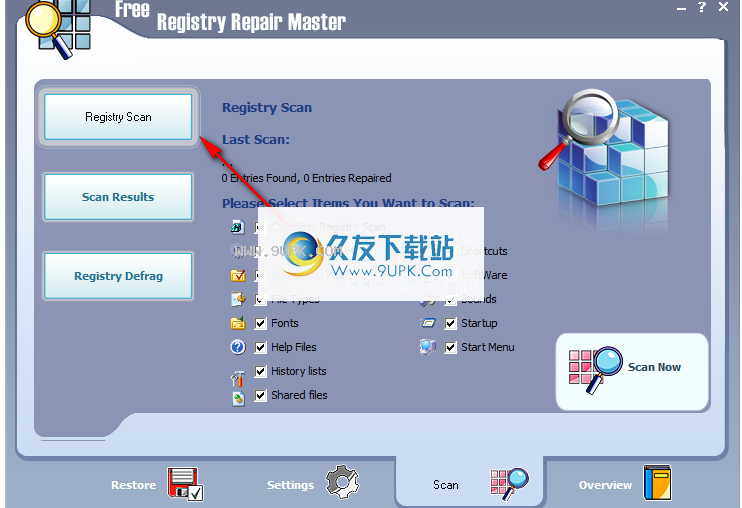Image resolution: width=742 pixels, height=508 pixels.
Task: Uncheck the Help Files checkbox
Action: click(261, 348)
